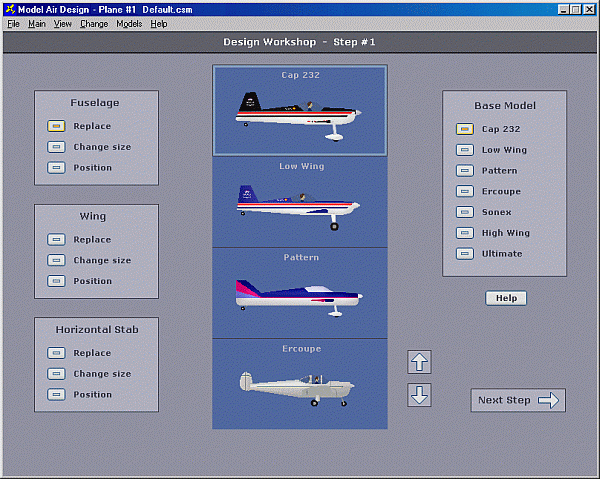The image size is (600, 479).
Task: Choose High Wing as base model
Action: pyautogui.click(x=465, y=233)
